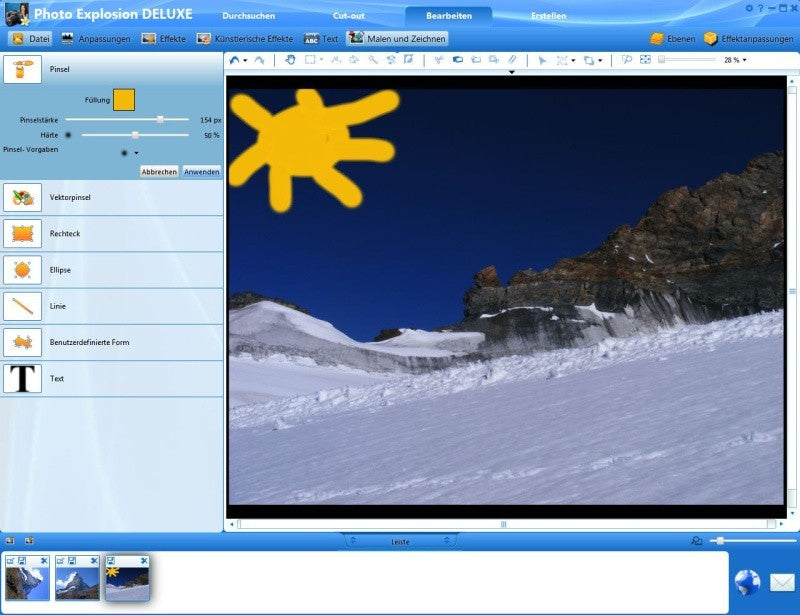Switch to the Cut-out tab

point(348,16)
